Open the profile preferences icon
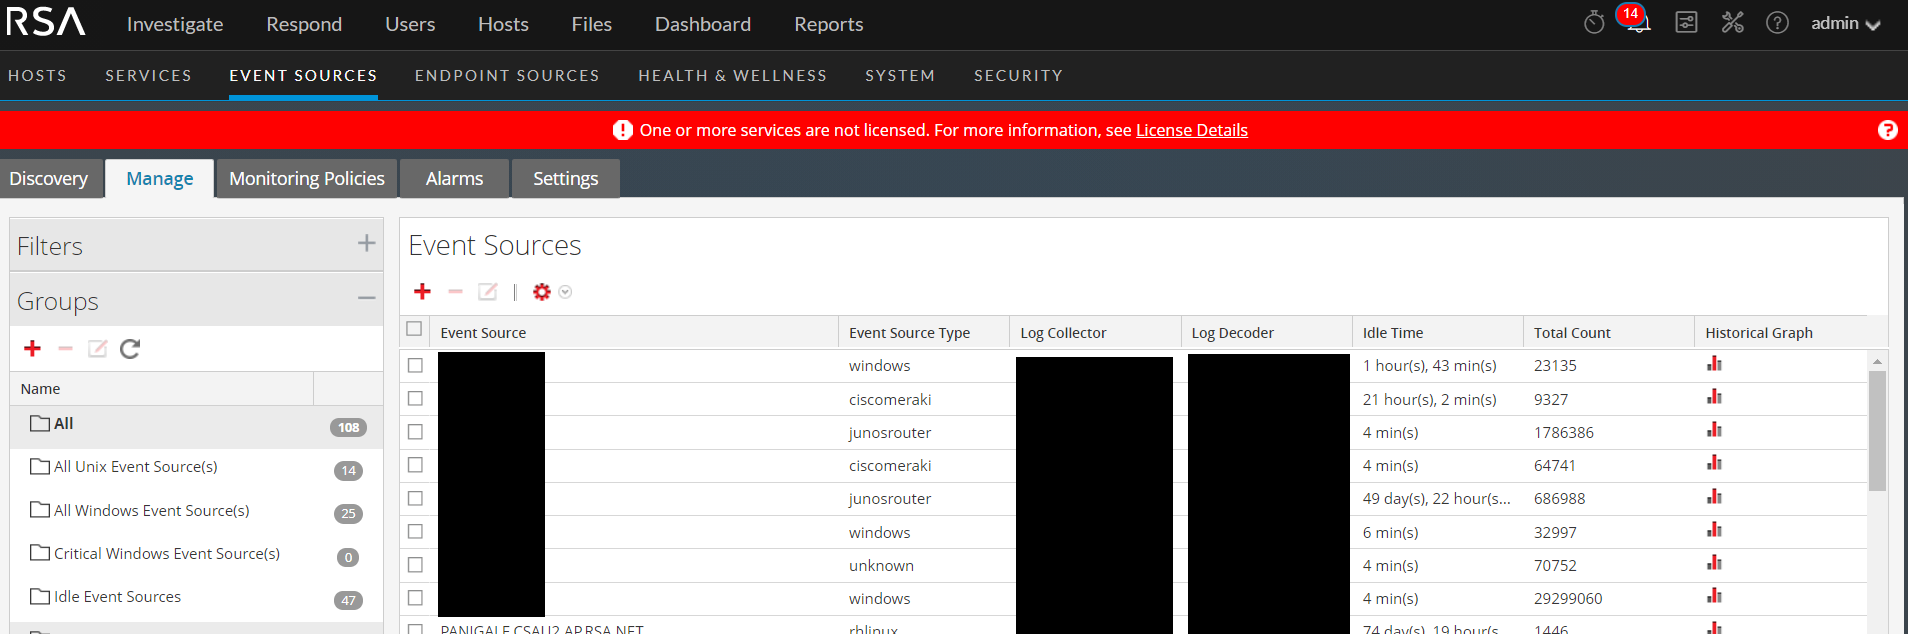Image resolution: width=1908 pixels, height=634 pixels. point(1686,22)
